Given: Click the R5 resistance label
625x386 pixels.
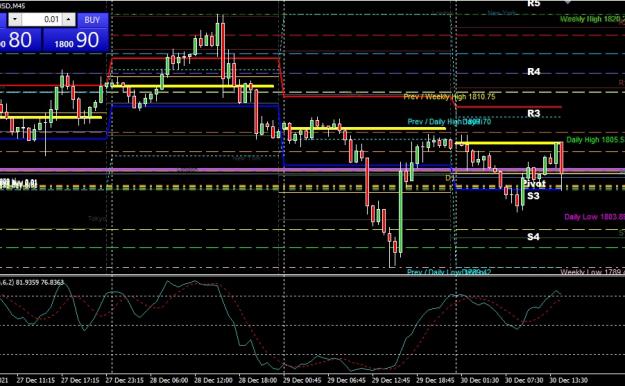Looking at the screenshot, I should [x=533, y=4].
